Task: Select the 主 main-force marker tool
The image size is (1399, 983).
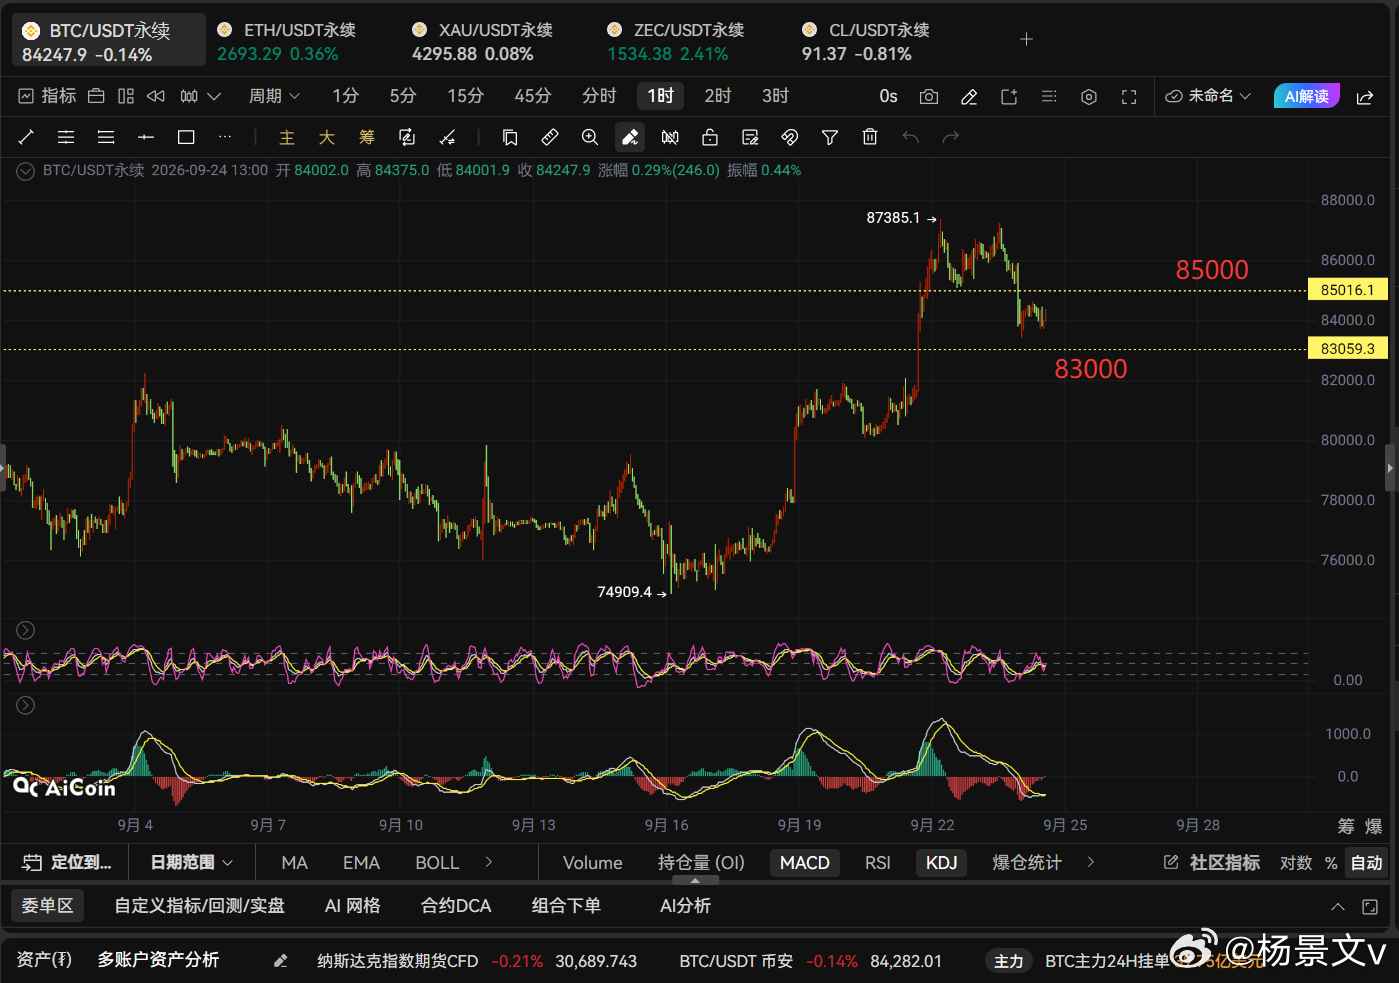Action: point(287,137)
